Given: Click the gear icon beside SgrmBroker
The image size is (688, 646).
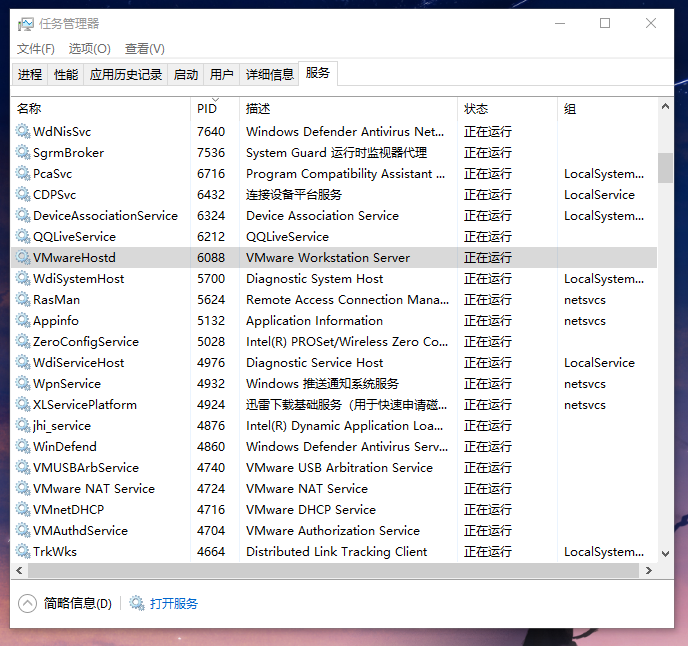Looking at the screenshot, I should coord(23,152).
